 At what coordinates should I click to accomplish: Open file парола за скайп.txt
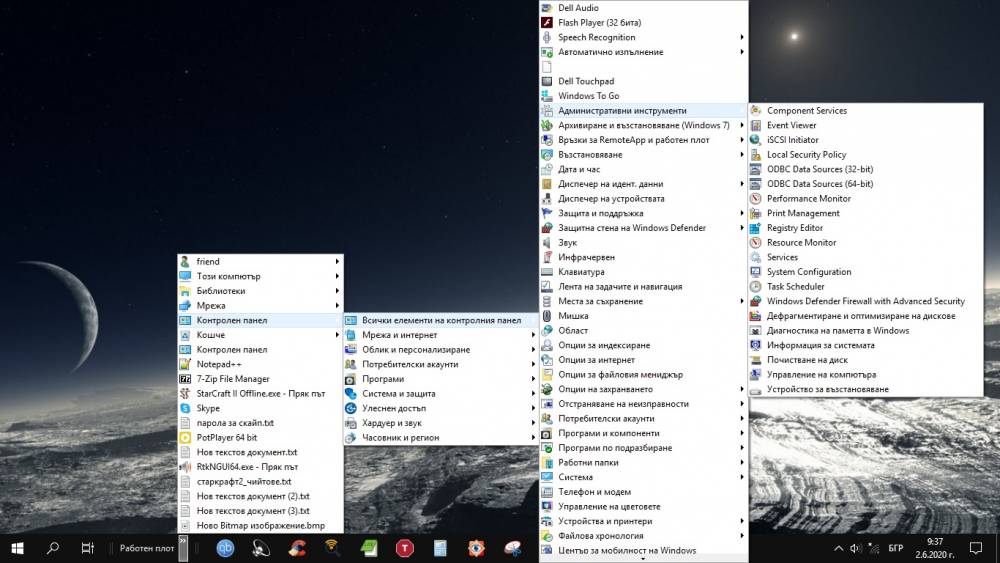(235, 423)
